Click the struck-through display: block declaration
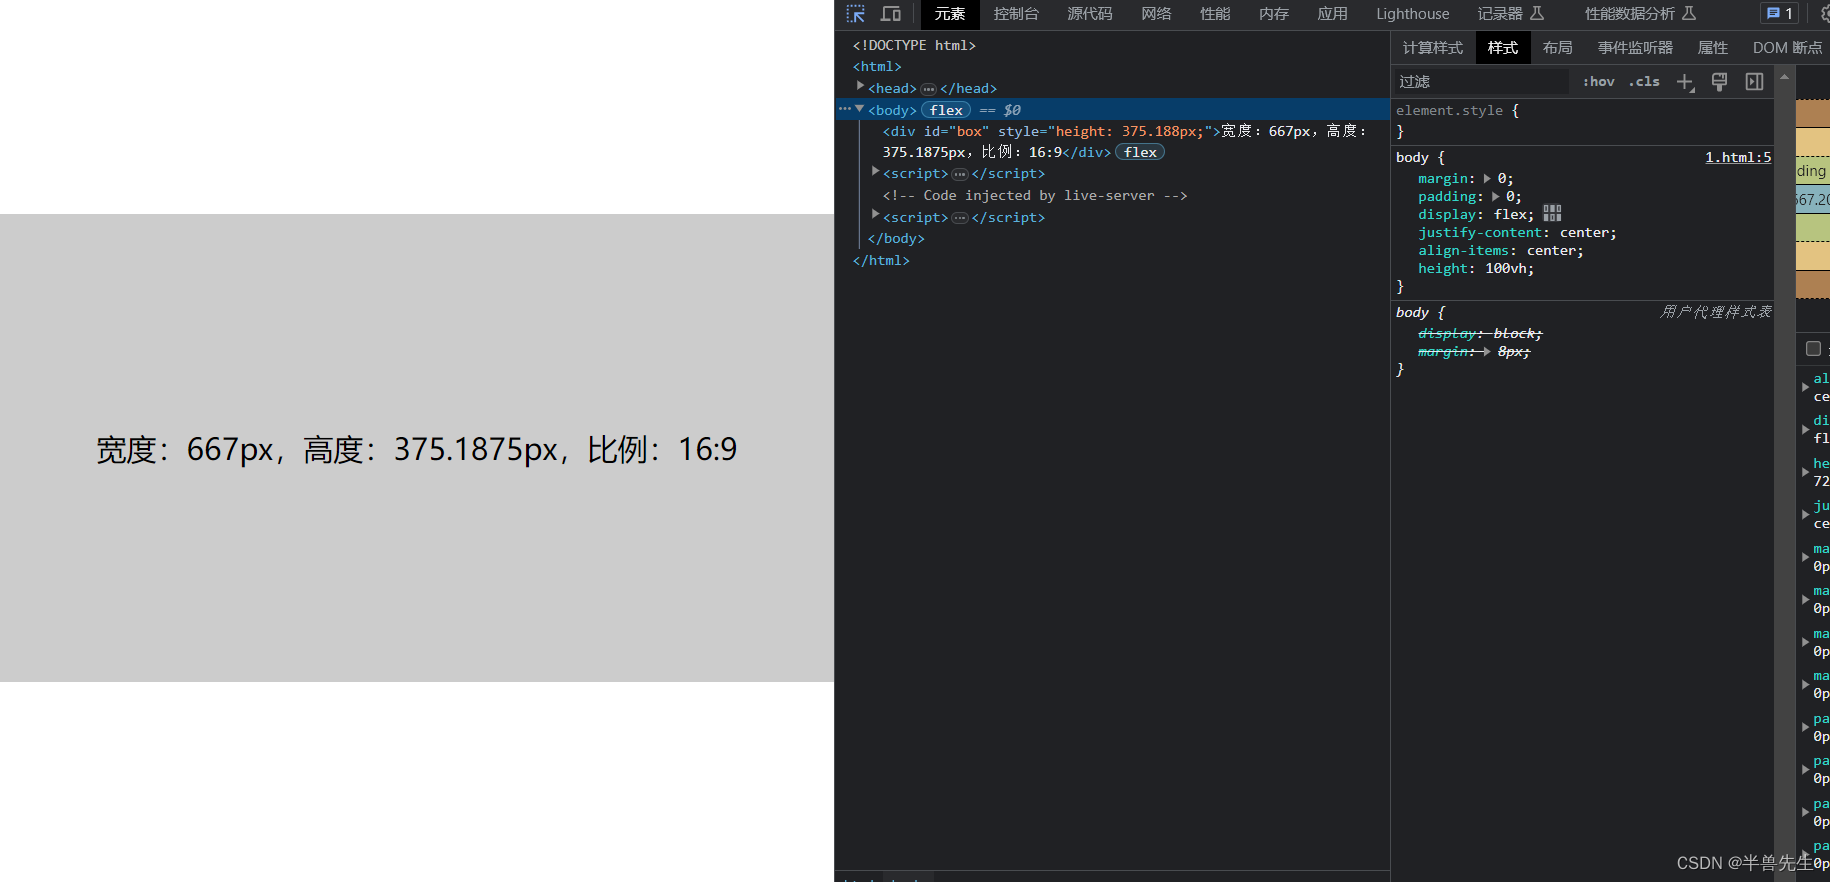Image resolution: width=1830 pixels, height=882 pixels. 1480,334
